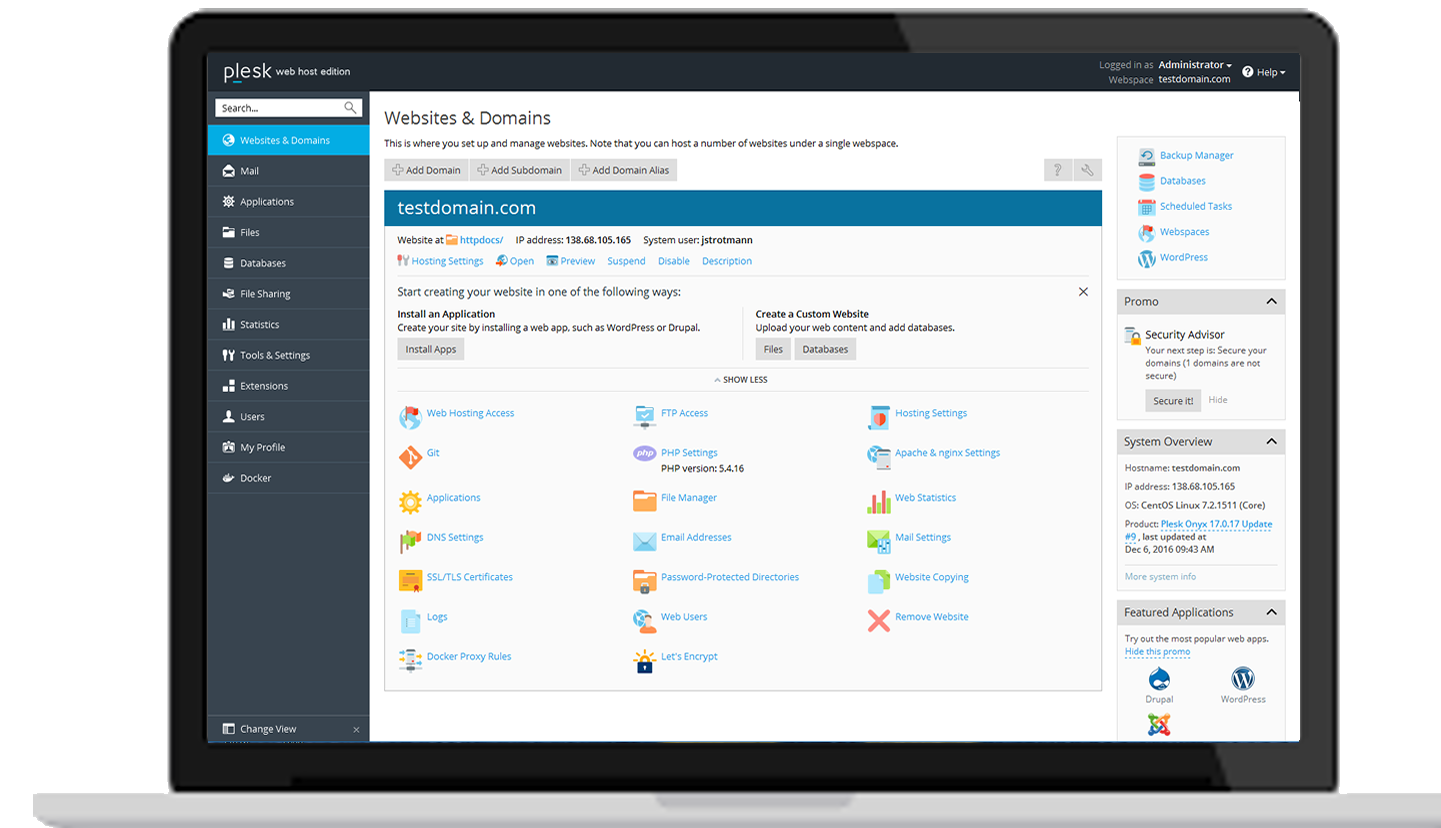Click Change View at sidebar bottom
Screen dimensions: 1441x828
[268, 729]
